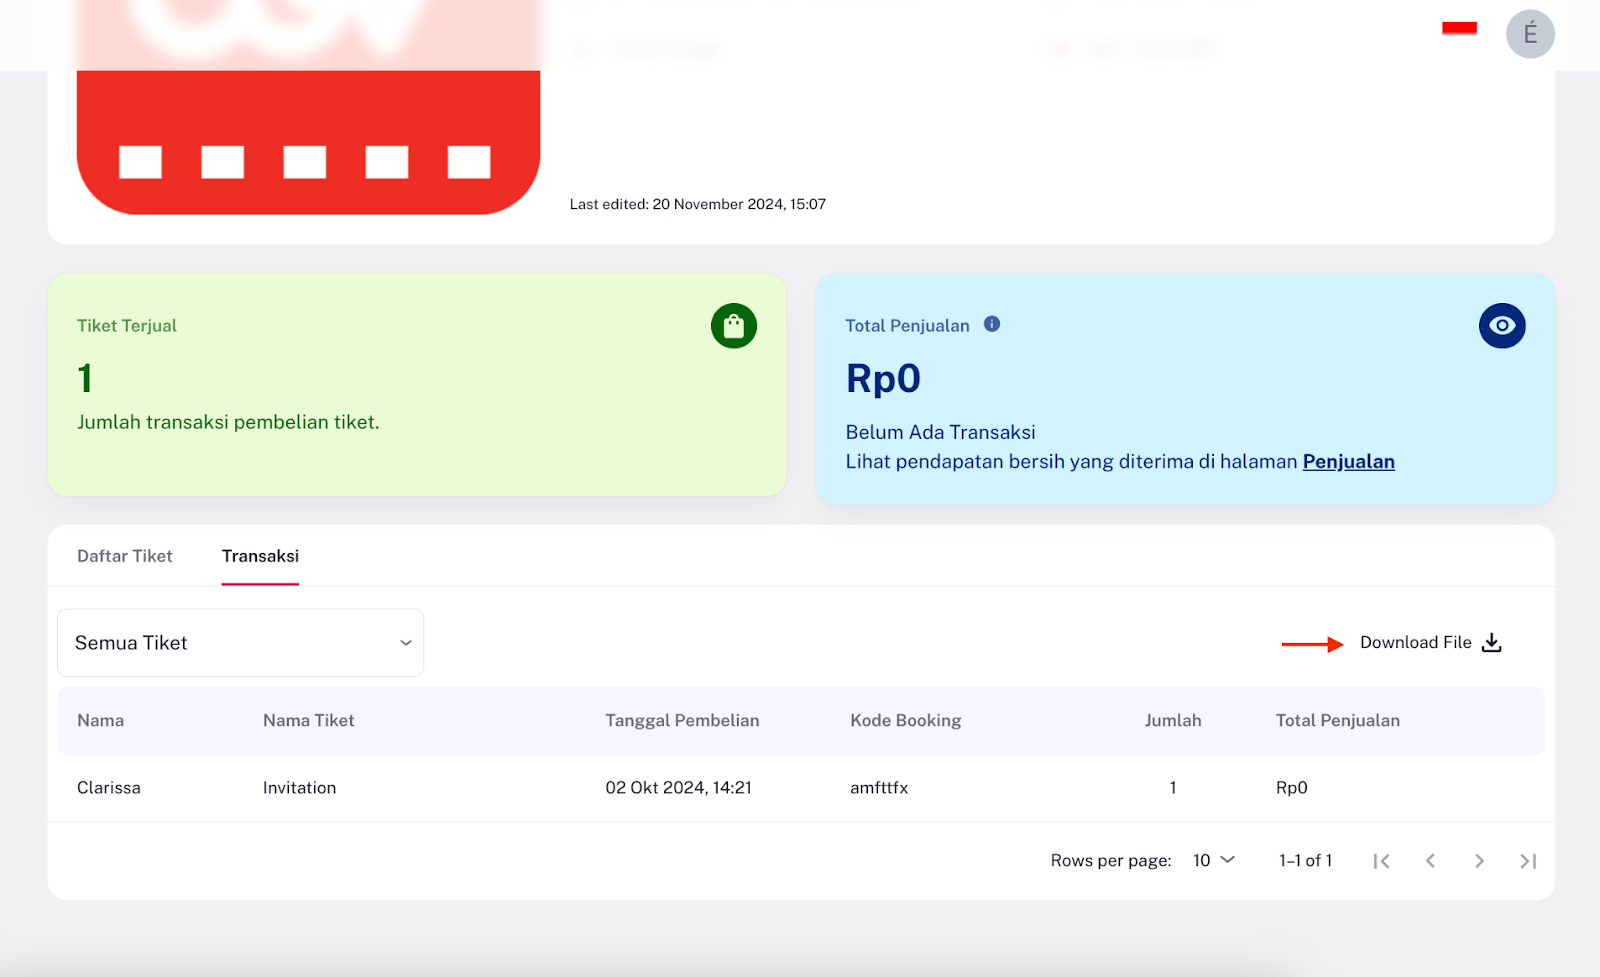Click the Tanggal Pembelian column header
The image size is (1600, 977).
pos(682,721)
